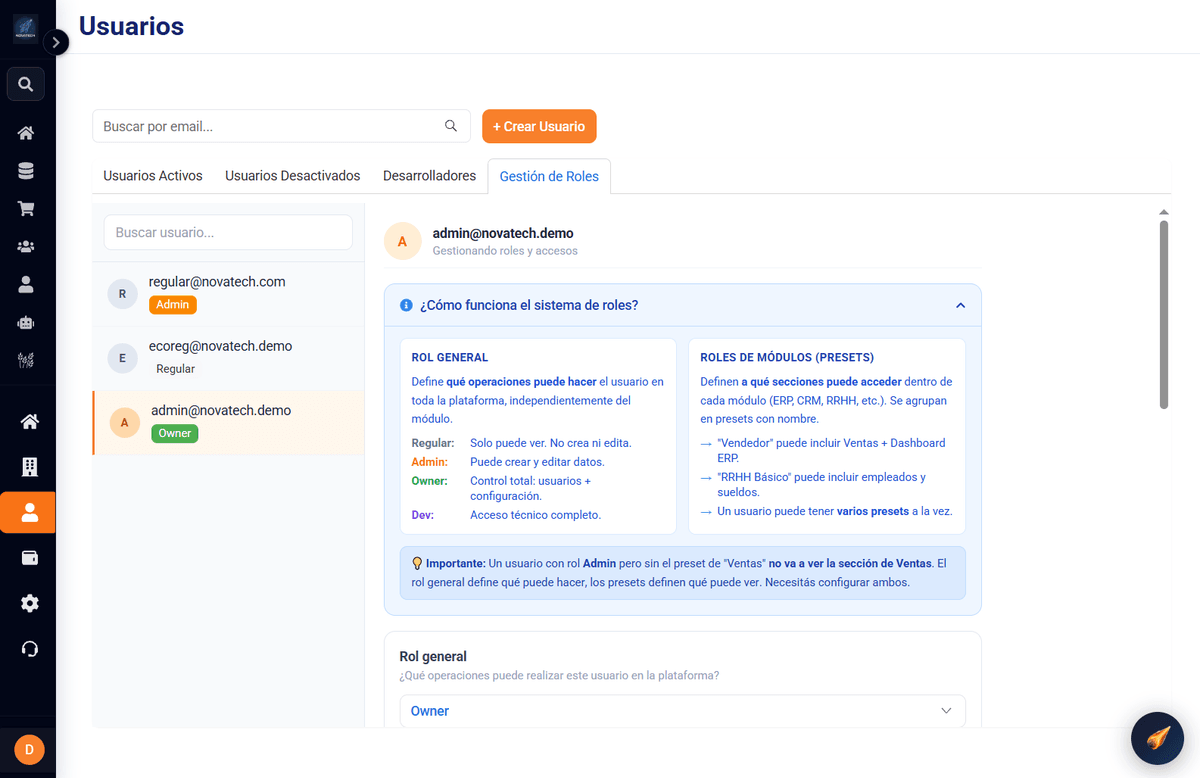Click the info icon beside ¿Cómo funciona
The height and width of the screenshot is (778, 1200).
point(406,305)
